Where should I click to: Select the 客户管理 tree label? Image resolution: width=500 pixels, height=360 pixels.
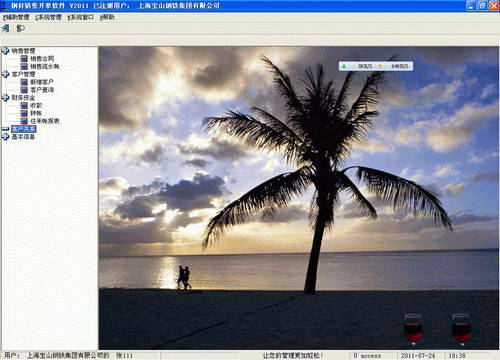[23, 74]
